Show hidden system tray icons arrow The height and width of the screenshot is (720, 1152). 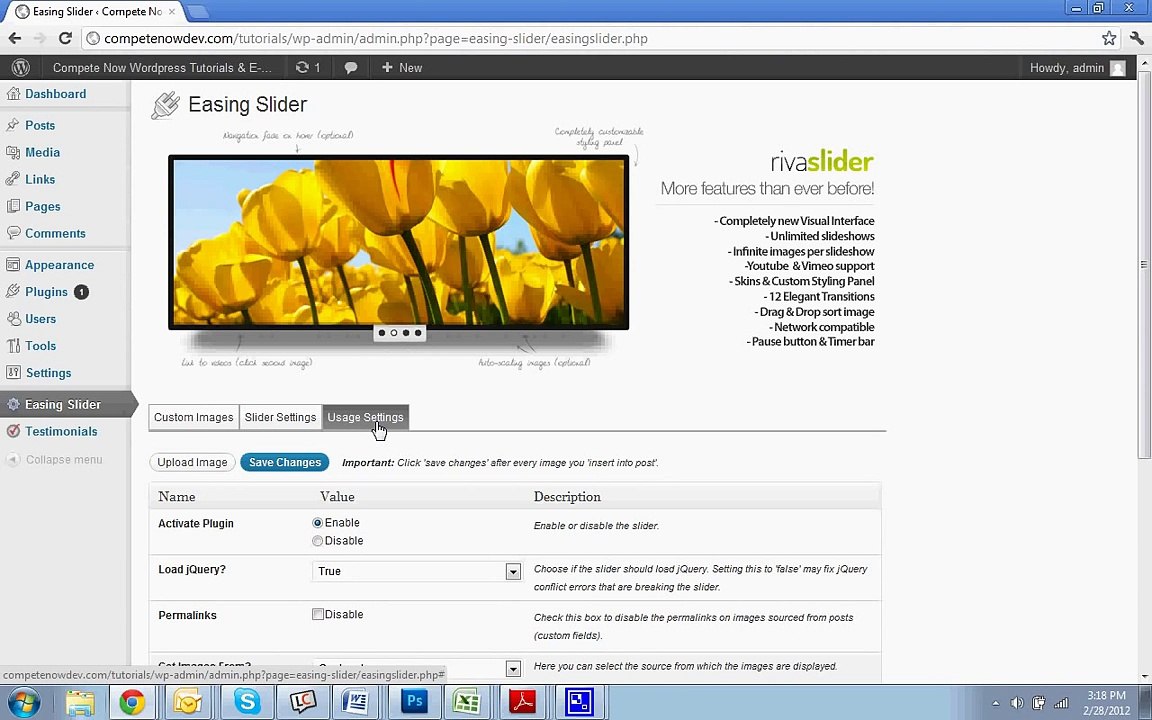coord(996,703)
